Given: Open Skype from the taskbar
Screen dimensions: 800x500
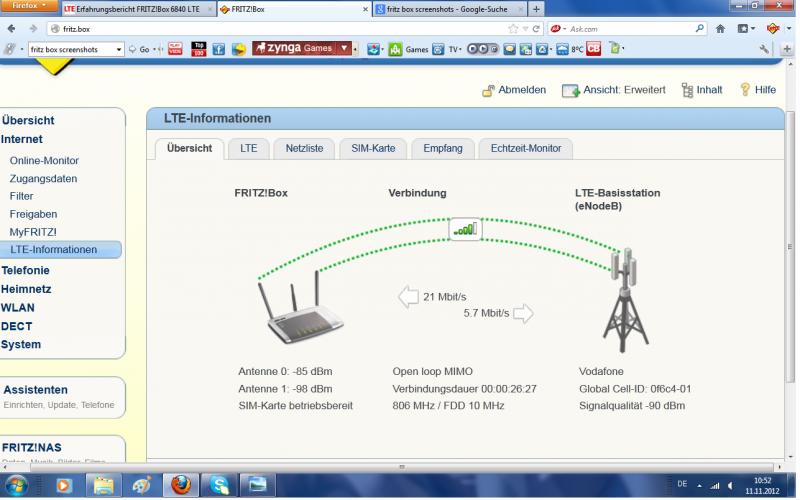Looking at the screenshot, I should tap(220, 485).
